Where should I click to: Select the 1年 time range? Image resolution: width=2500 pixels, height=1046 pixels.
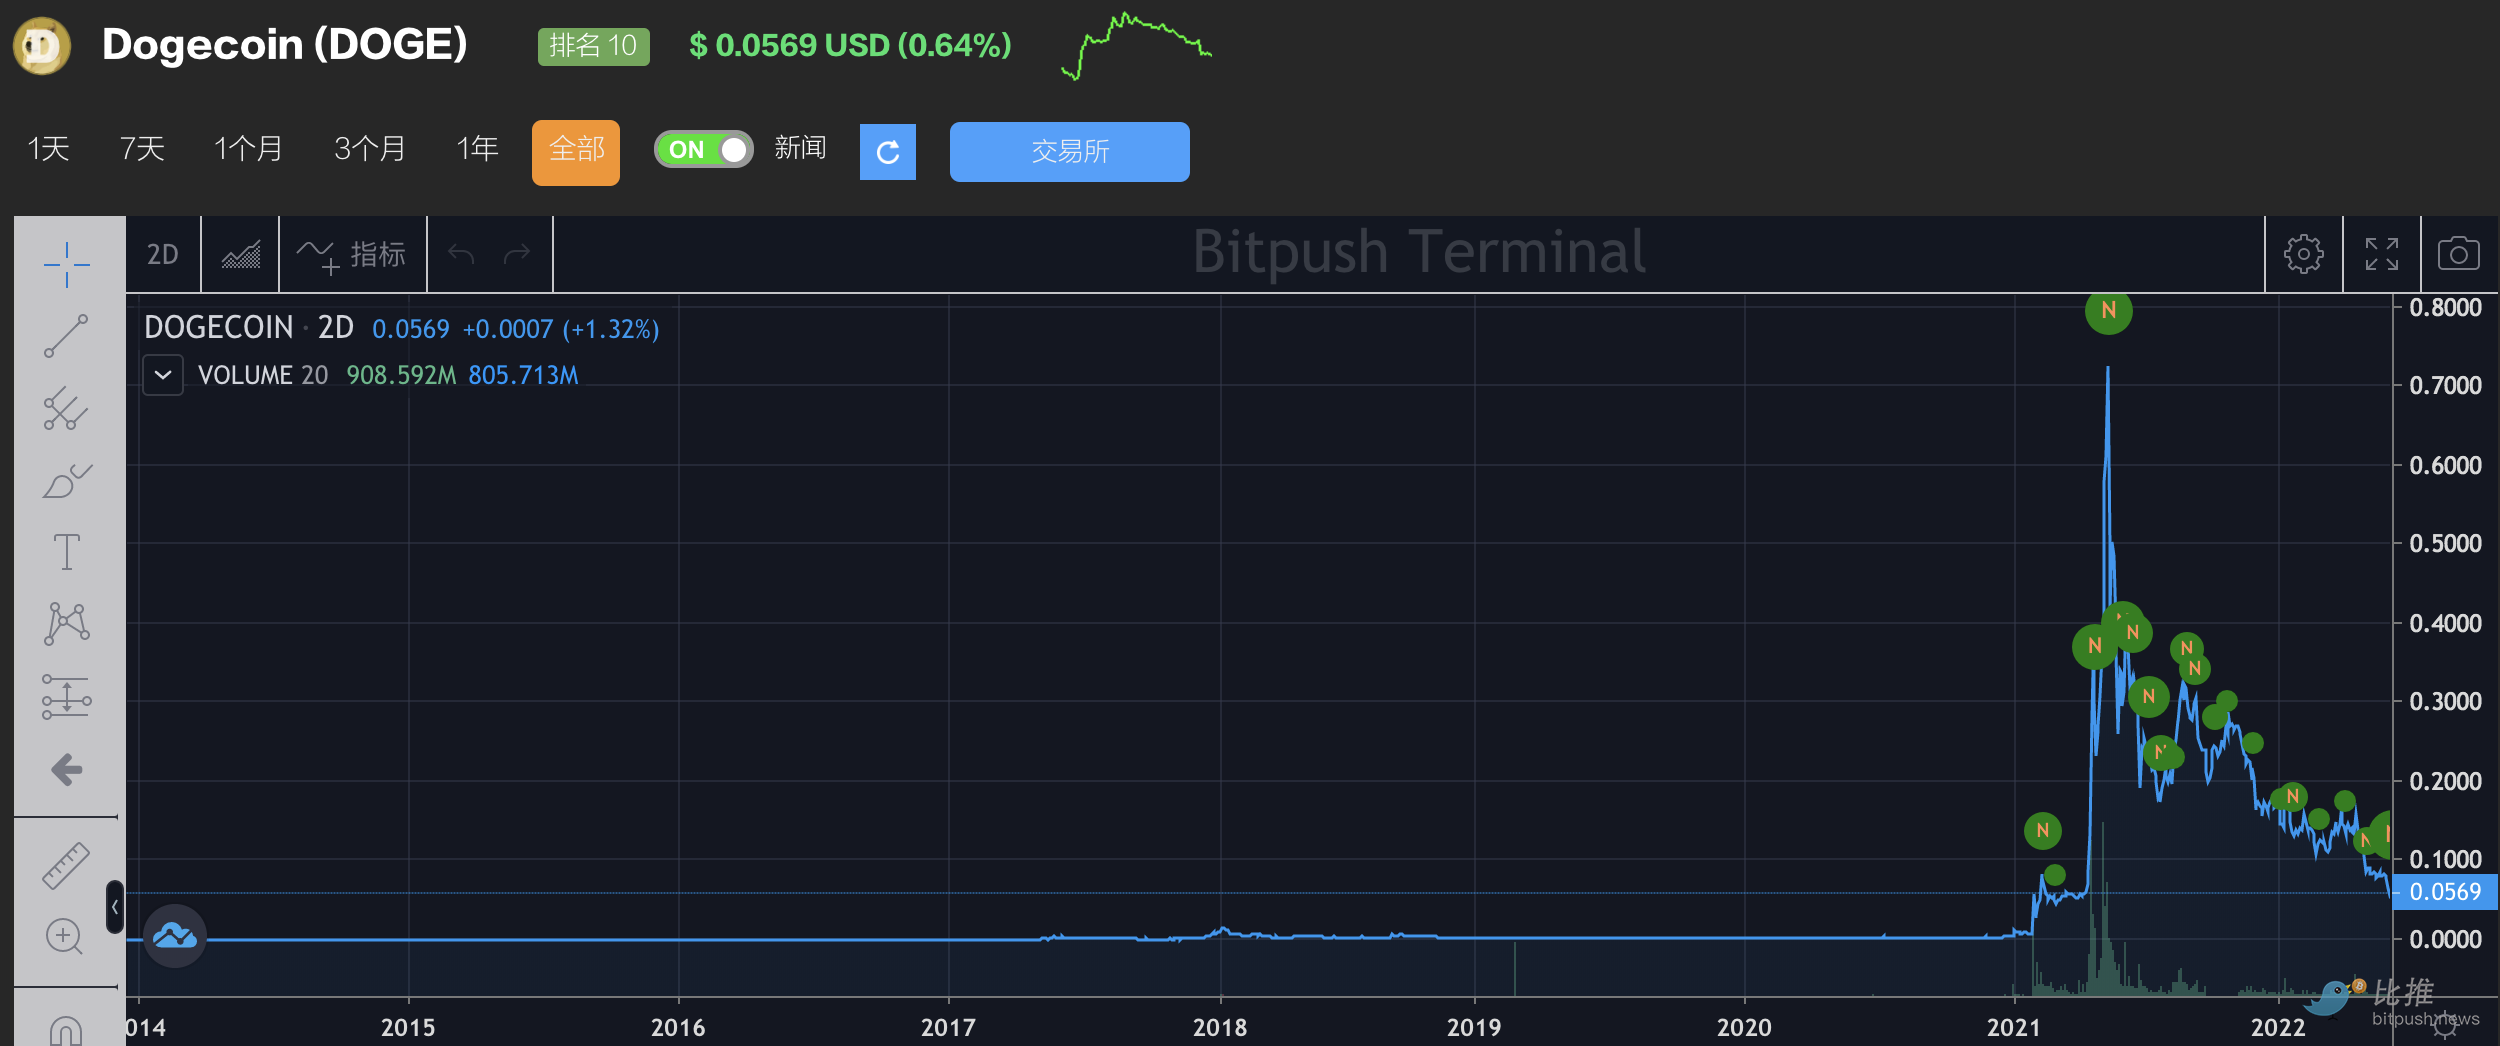[x=477, y=150]
